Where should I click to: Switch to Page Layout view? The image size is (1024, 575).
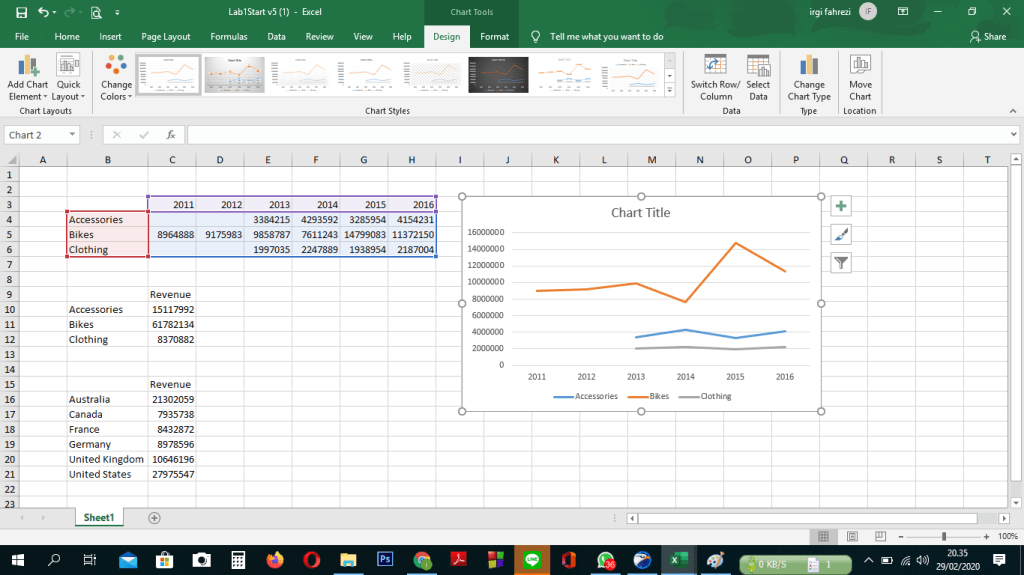[x=852, y=537]
